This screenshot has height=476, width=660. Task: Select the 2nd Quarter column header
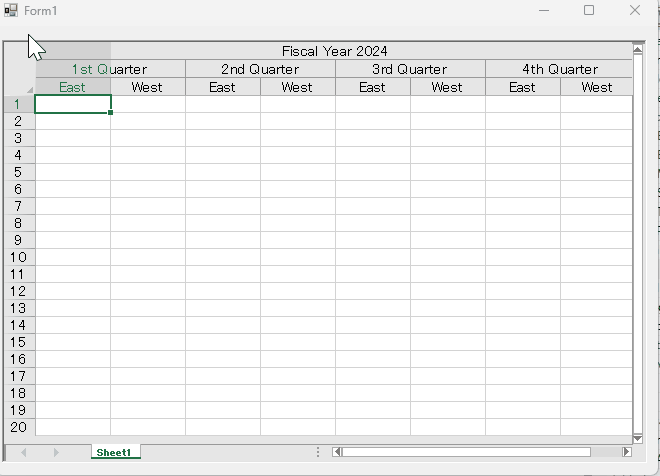260,69
